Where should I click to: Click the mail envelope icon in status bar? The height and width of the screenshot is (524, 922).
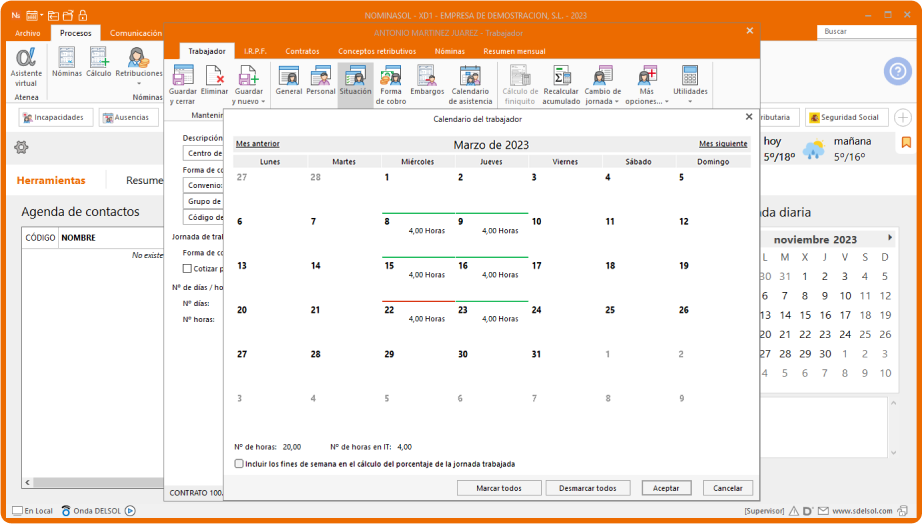pyautogui.click(x=823, y=510)
